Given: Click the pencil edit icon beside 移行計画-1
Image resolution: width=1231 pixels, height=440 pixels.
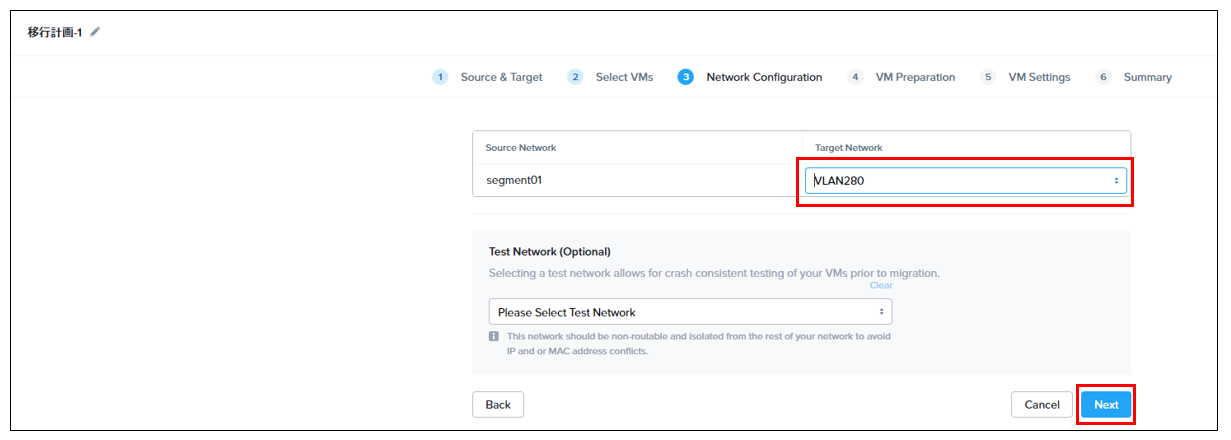Looking at the screenshot, I should pyautogui.click(x=95, y=32).
